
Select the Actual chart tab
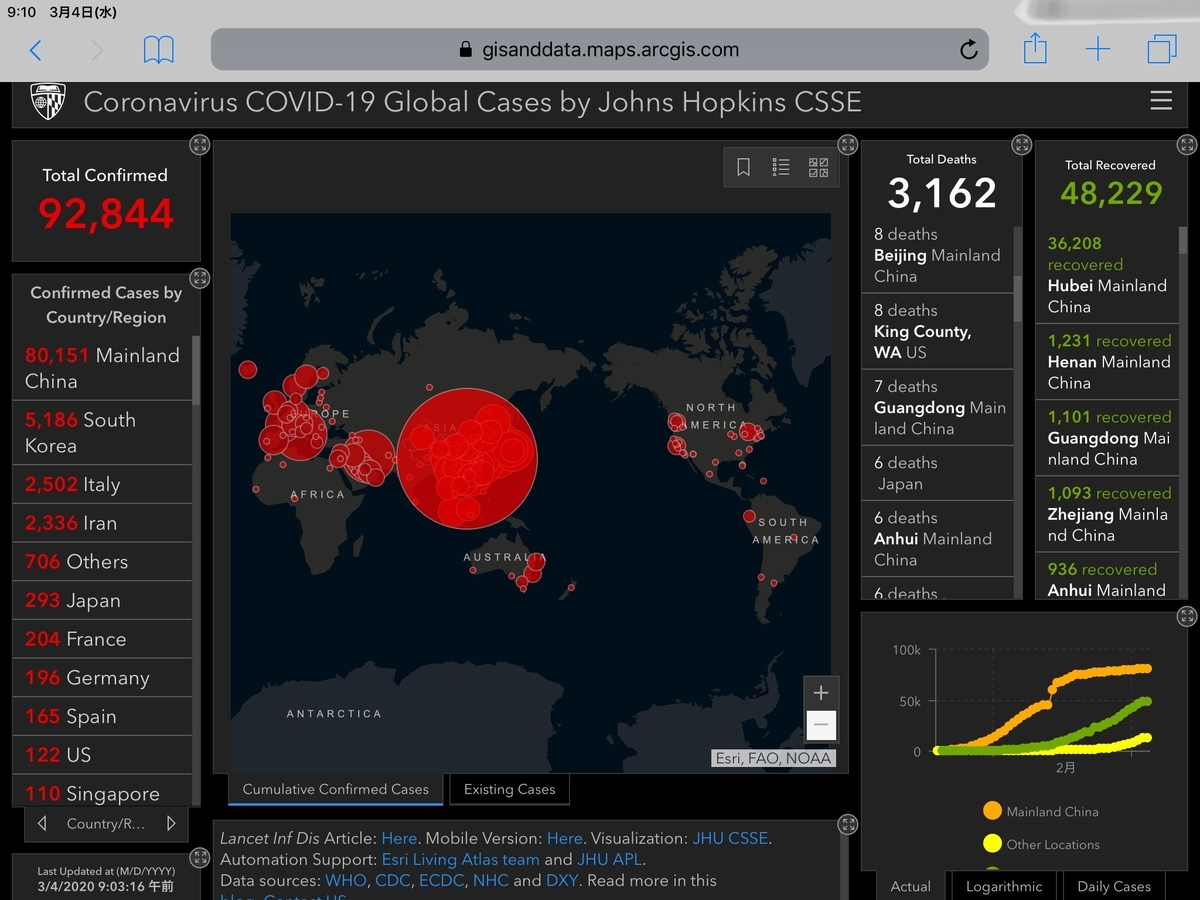click(x=910, y=886)
